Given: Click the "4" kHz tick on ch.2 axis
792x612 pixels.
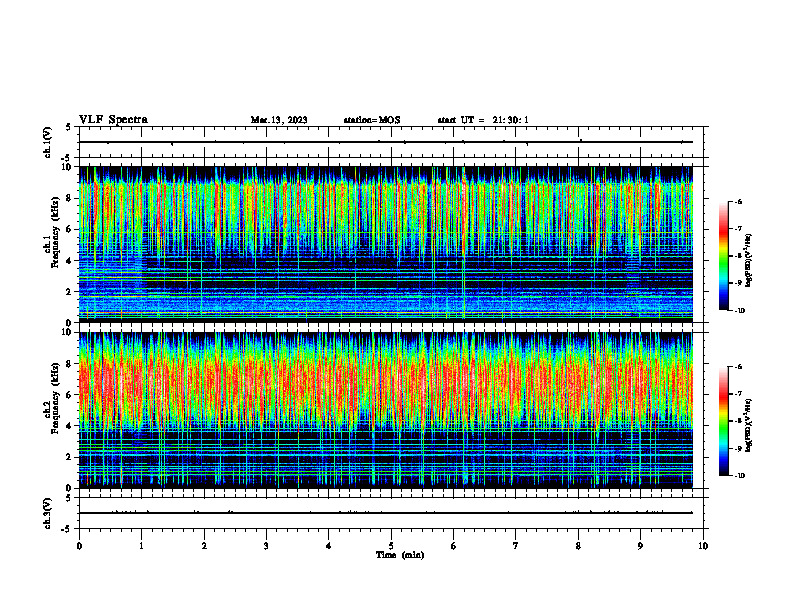Looking at the screenshot, I should click(x=69, y=426).
